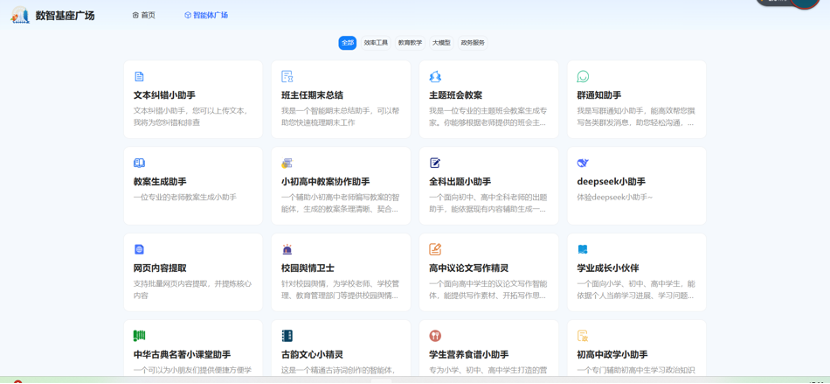Click the 群通知助手 chat bubble icon
Image resolution: width=830 pixels, height=384 pixels.
point(583,77)
